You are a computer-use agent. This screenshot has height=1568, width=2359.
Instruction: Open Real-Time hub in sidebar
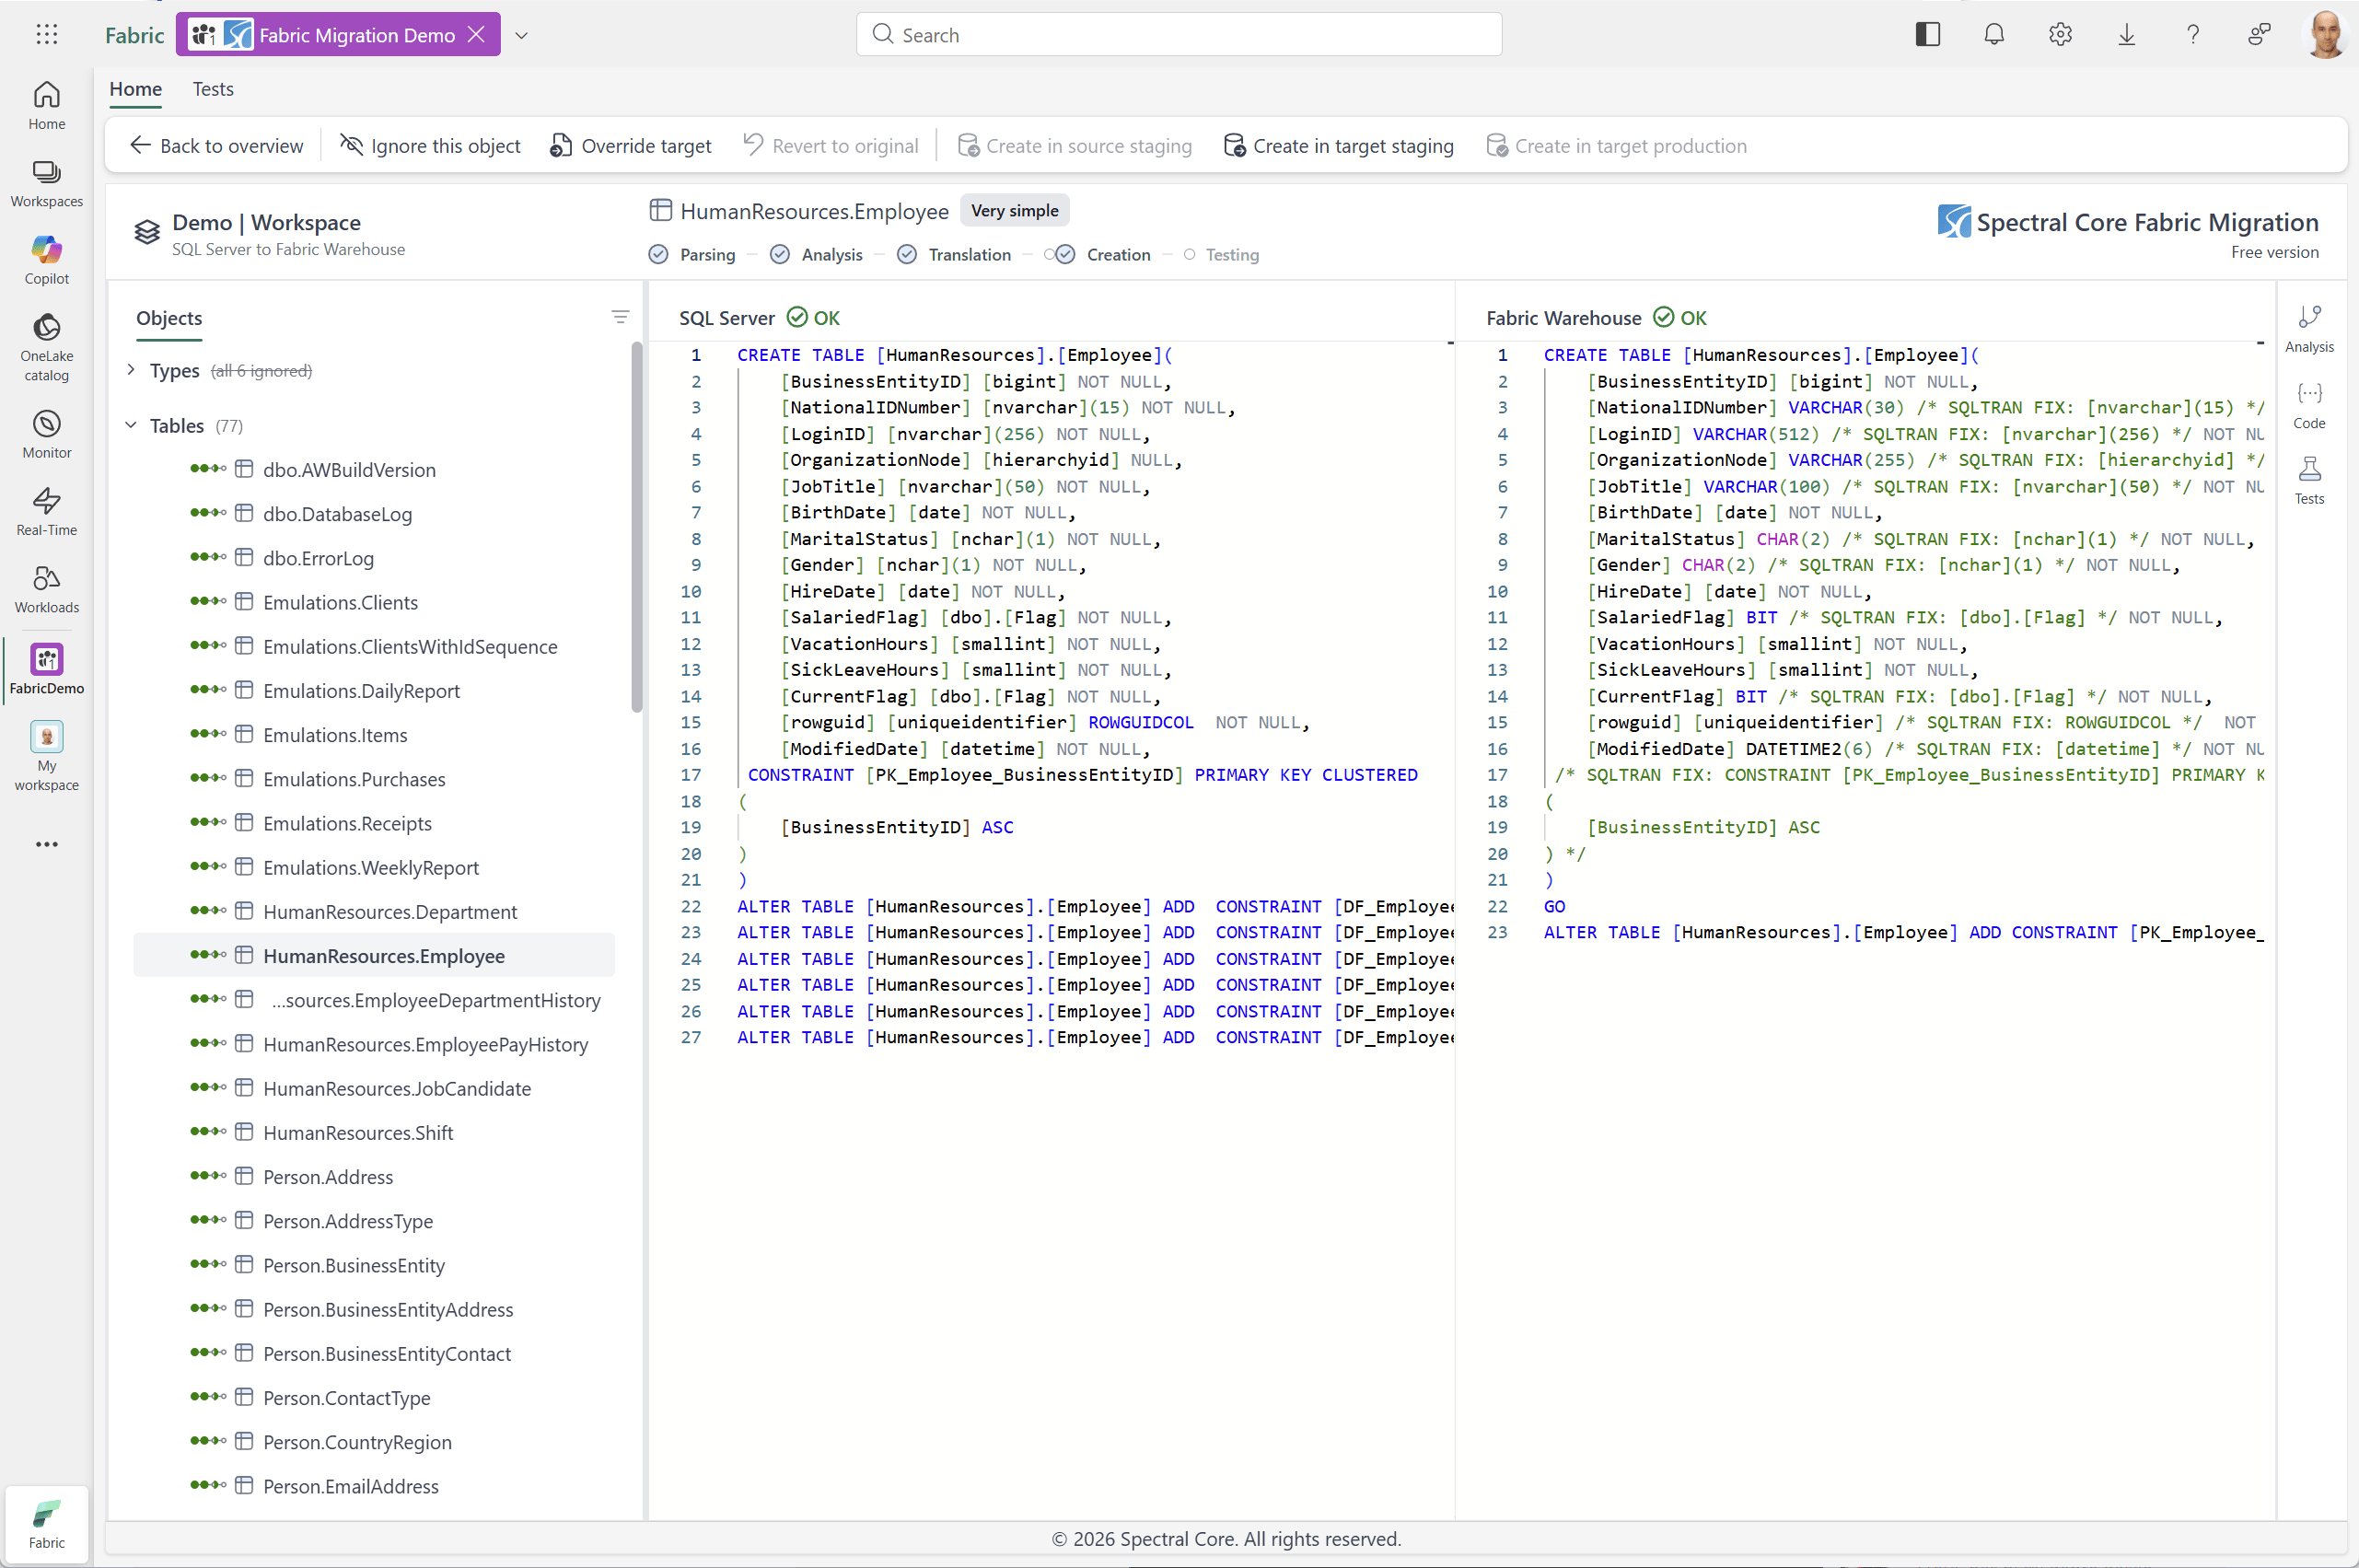pyautogui.click(x=47, y=511)
